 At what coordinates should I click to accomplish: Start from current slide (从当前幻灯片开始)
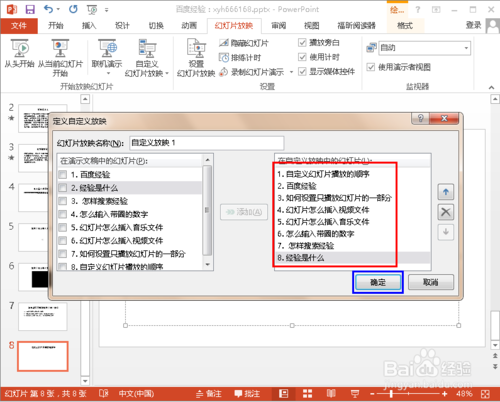(60, 57)
